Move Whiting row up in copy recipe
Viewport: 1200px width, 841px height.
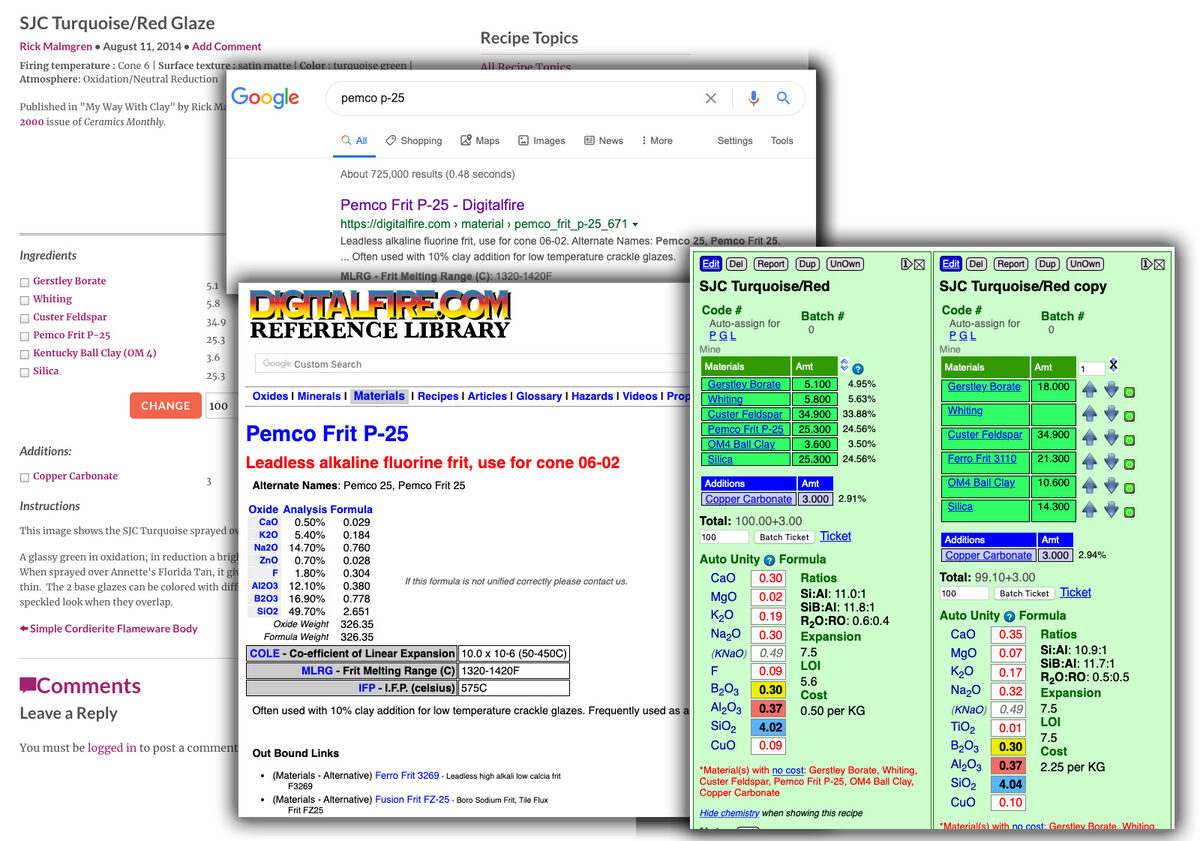[1089, 413]
